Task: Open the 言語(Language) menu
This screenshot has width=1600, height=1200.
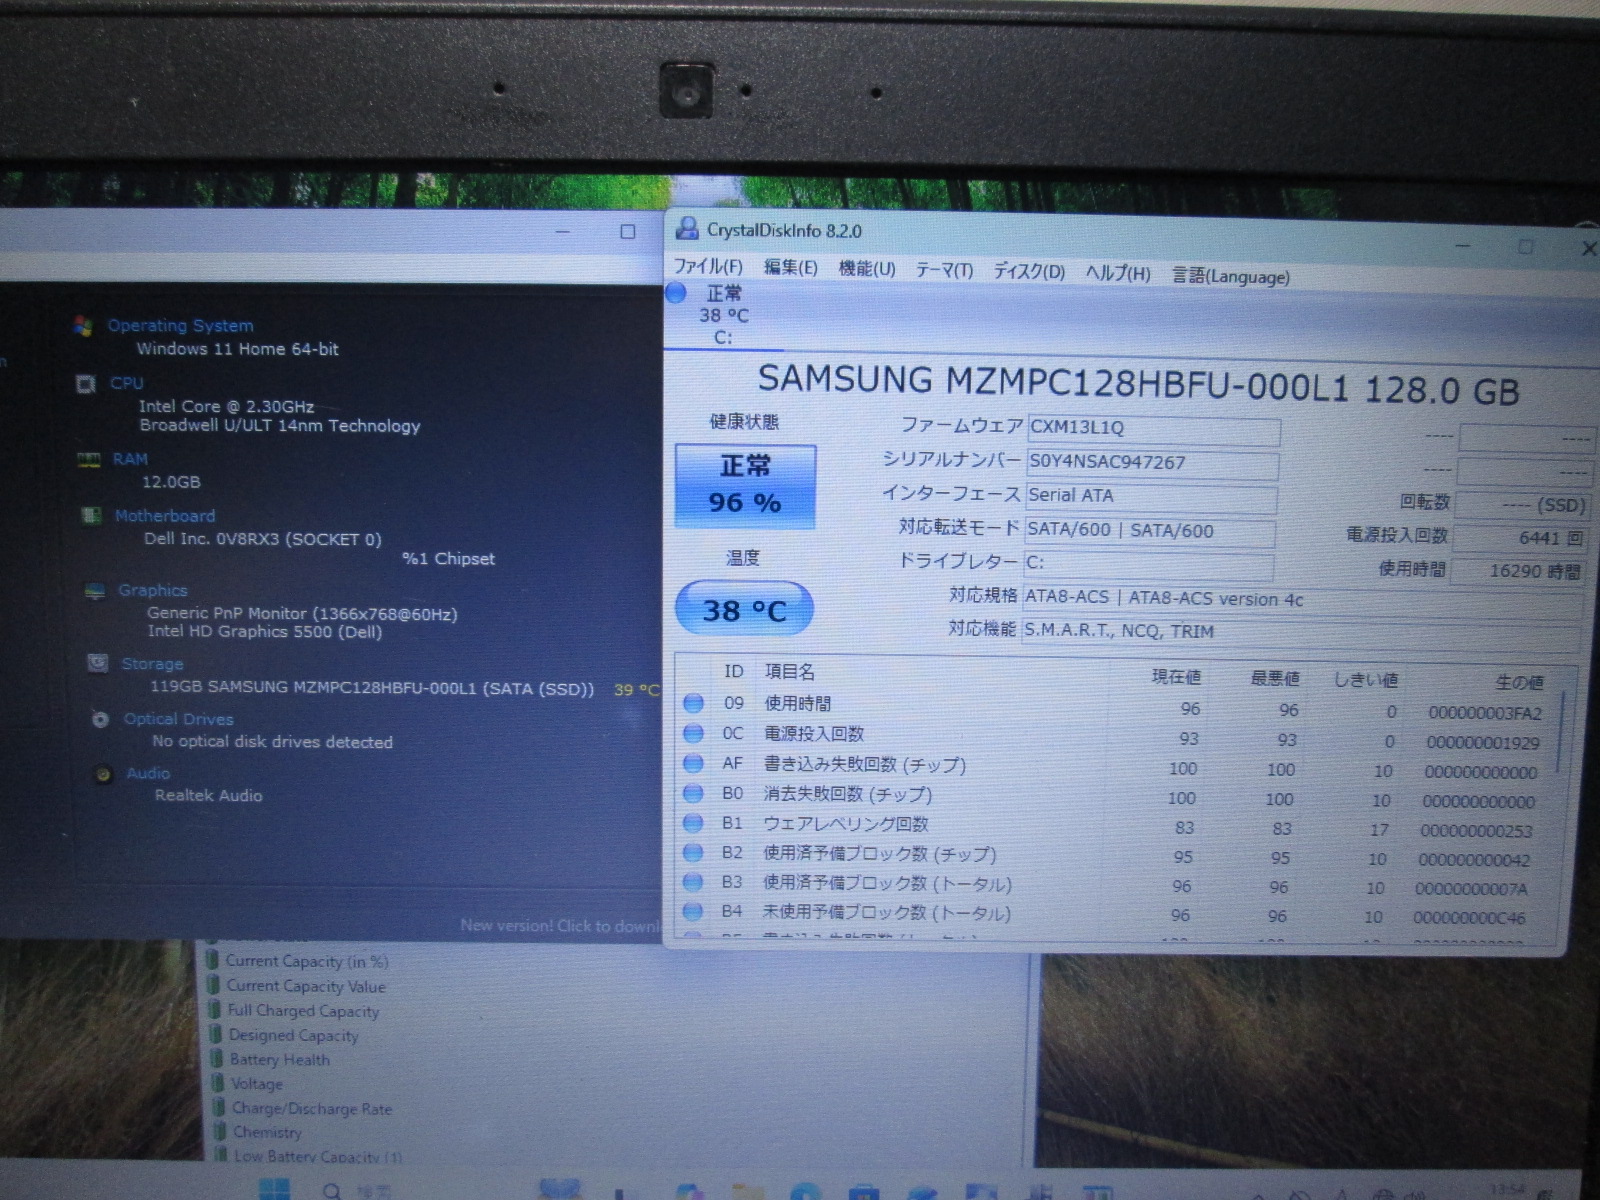Action: tap(1231, 276)
